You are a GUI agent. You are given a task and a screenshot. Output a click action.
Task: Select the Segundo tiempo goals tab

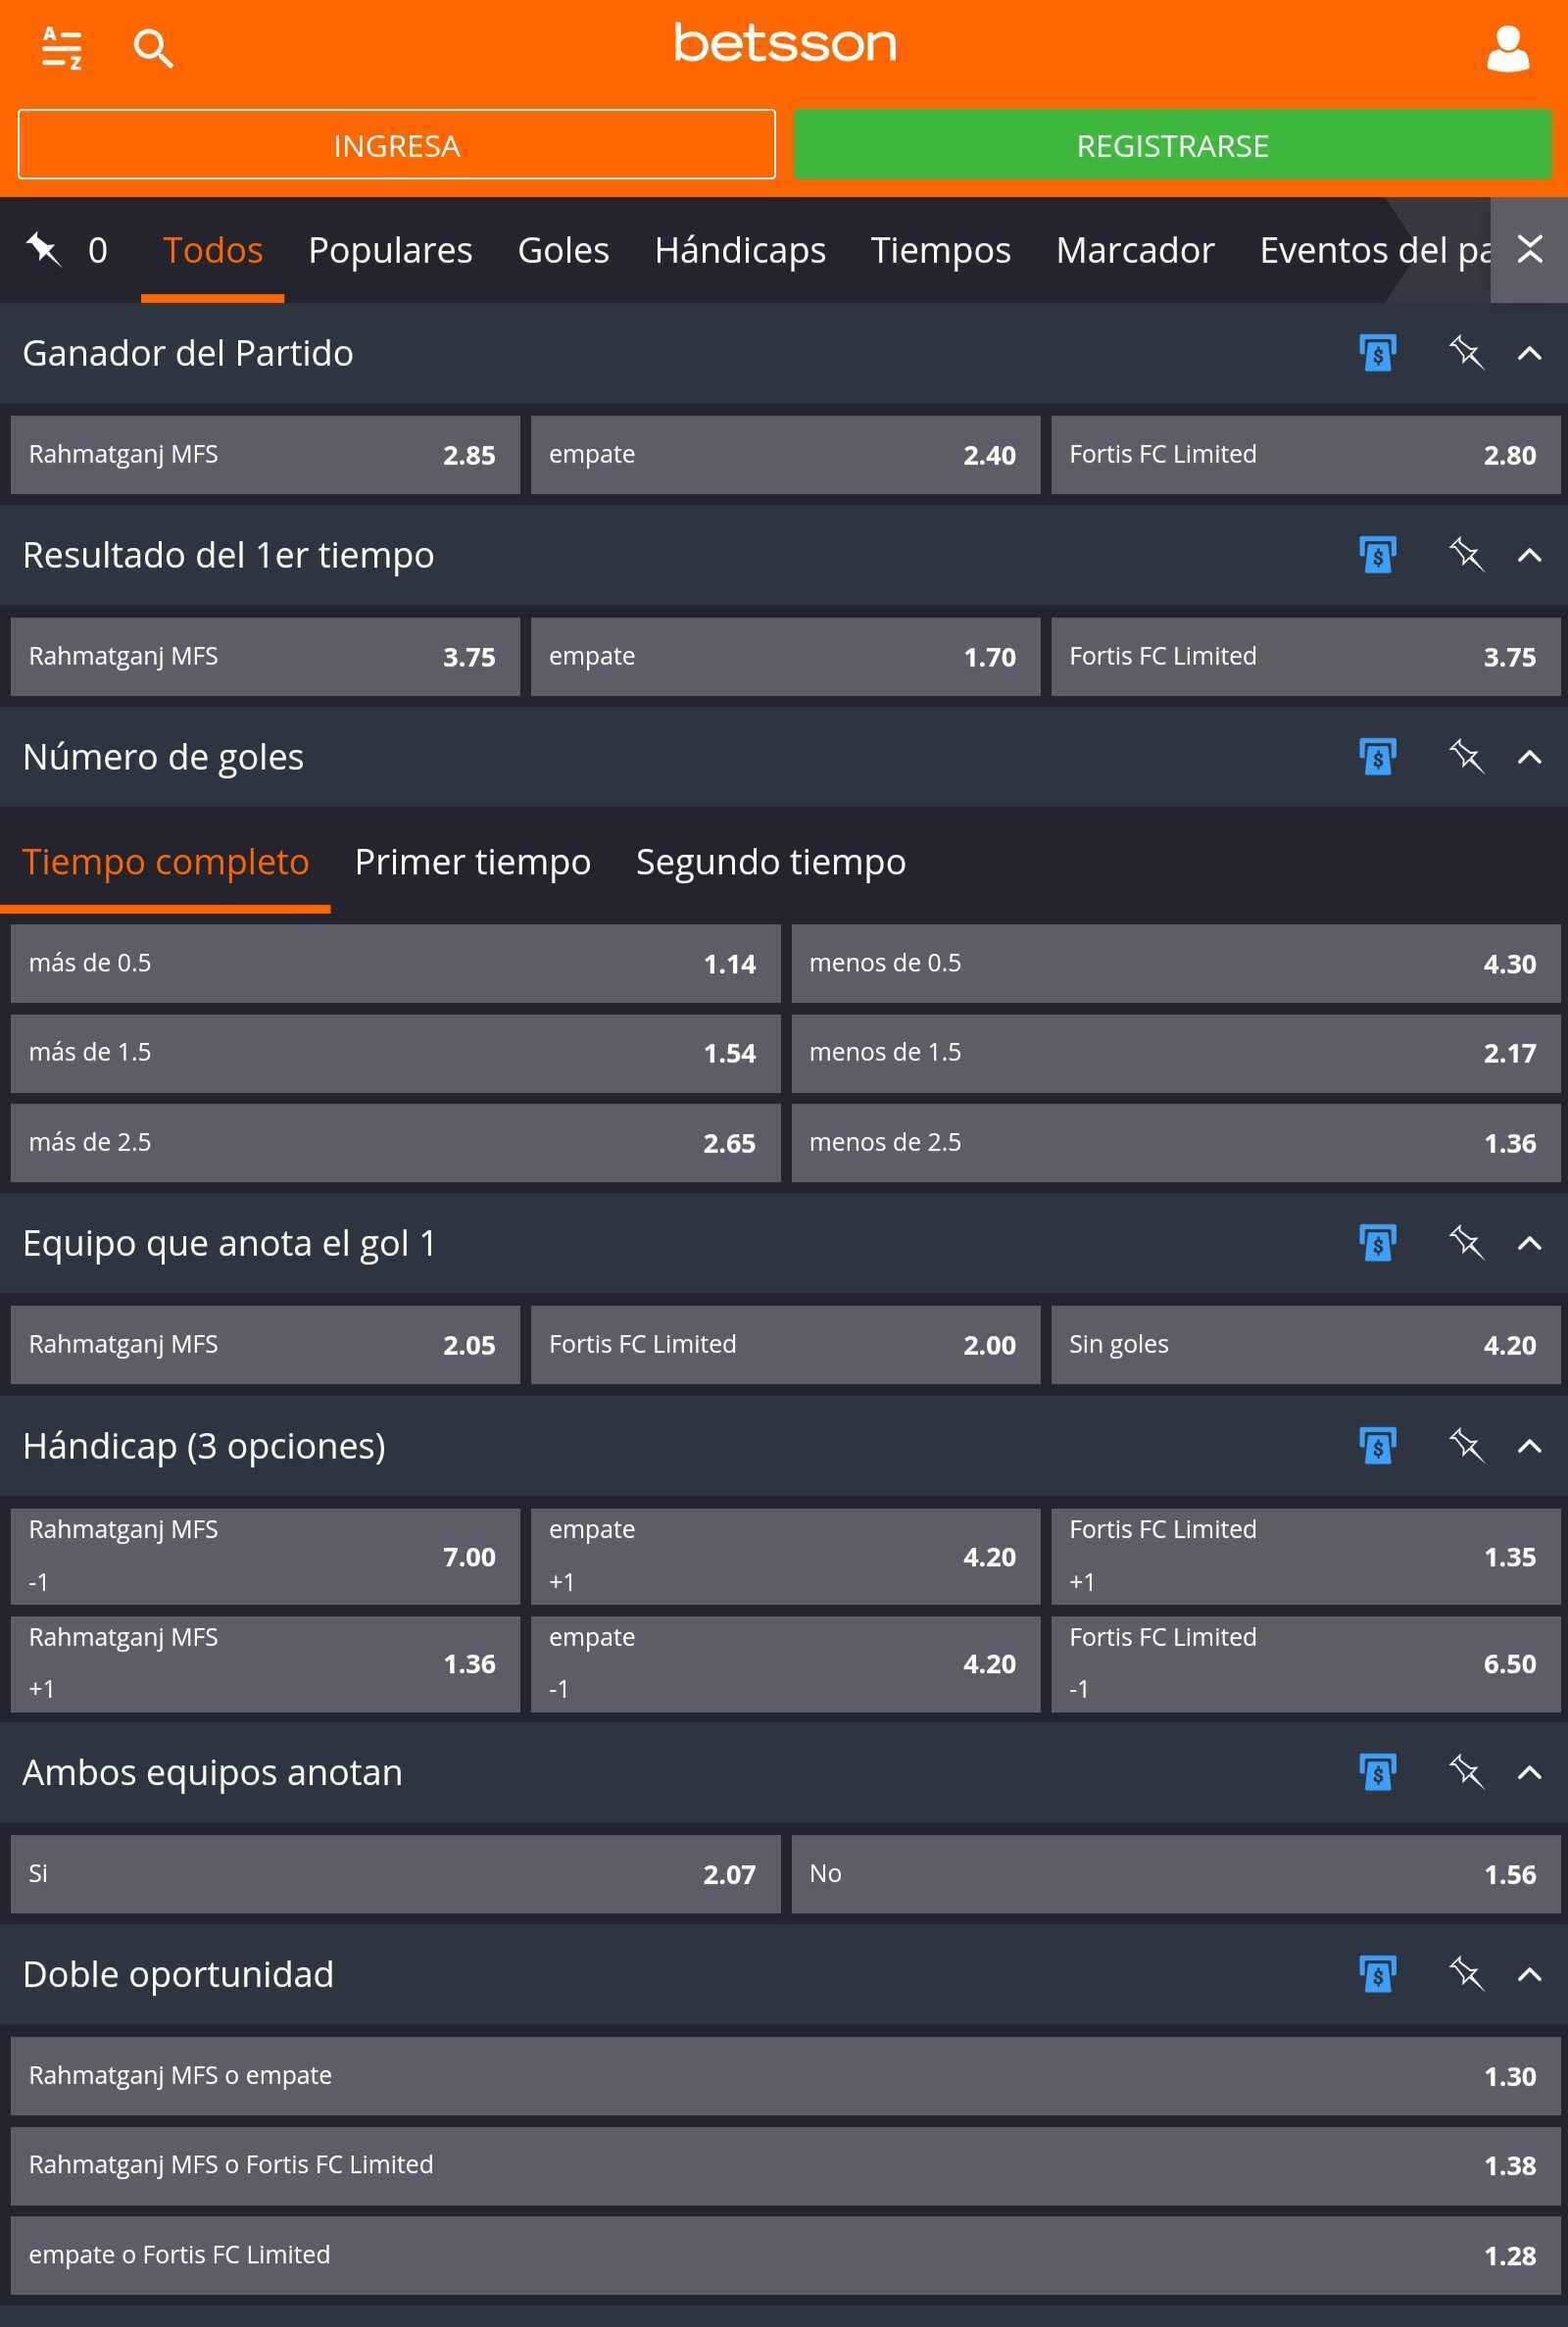point(771,862)
